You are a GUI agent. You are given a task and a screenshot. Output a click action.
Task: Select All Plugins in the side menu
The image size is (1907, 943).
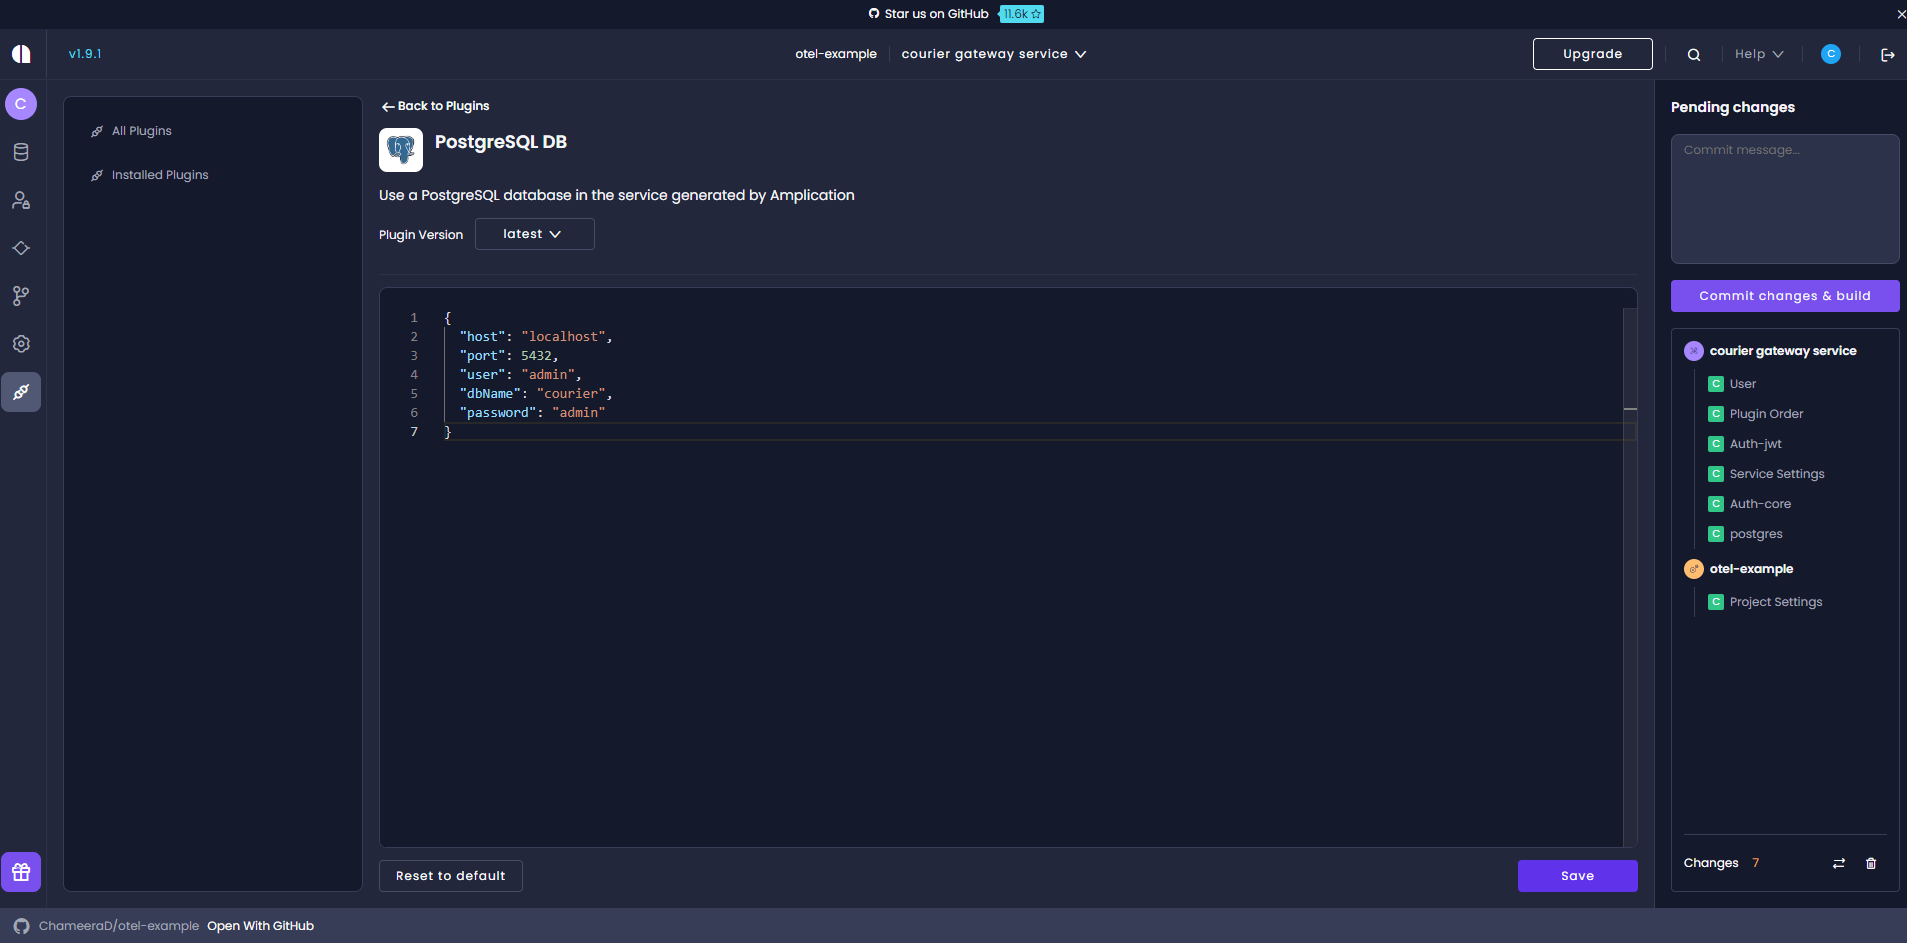point(141,131)
